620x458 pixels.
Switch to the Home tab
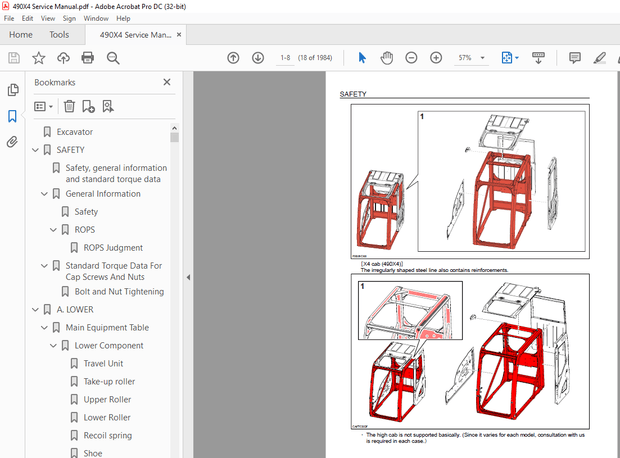[21, 35]
